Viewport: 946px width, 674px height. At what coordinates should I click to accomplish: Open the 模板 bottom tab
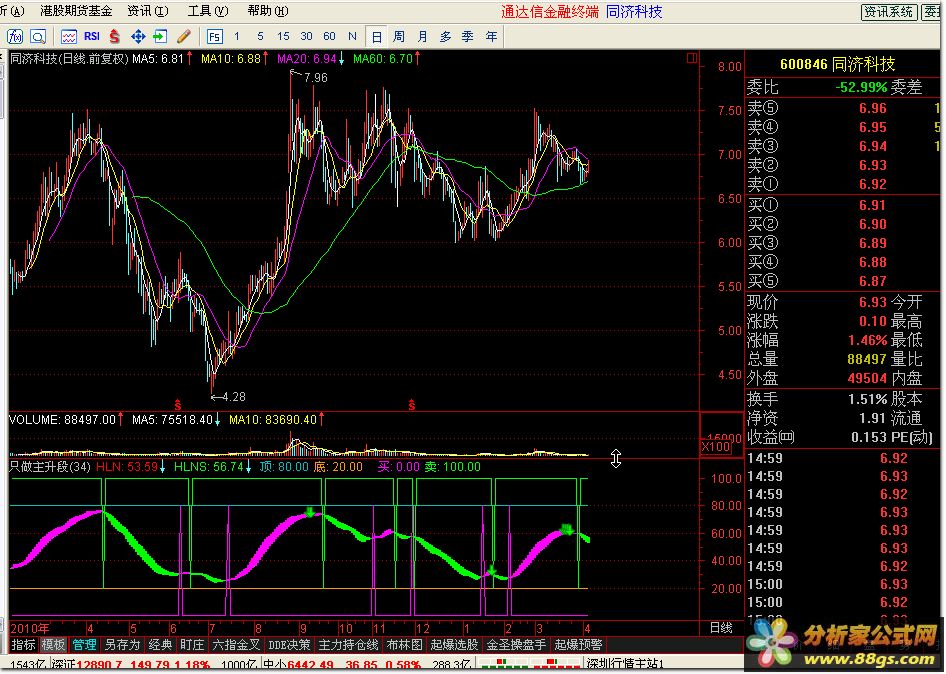coord(53,645)
